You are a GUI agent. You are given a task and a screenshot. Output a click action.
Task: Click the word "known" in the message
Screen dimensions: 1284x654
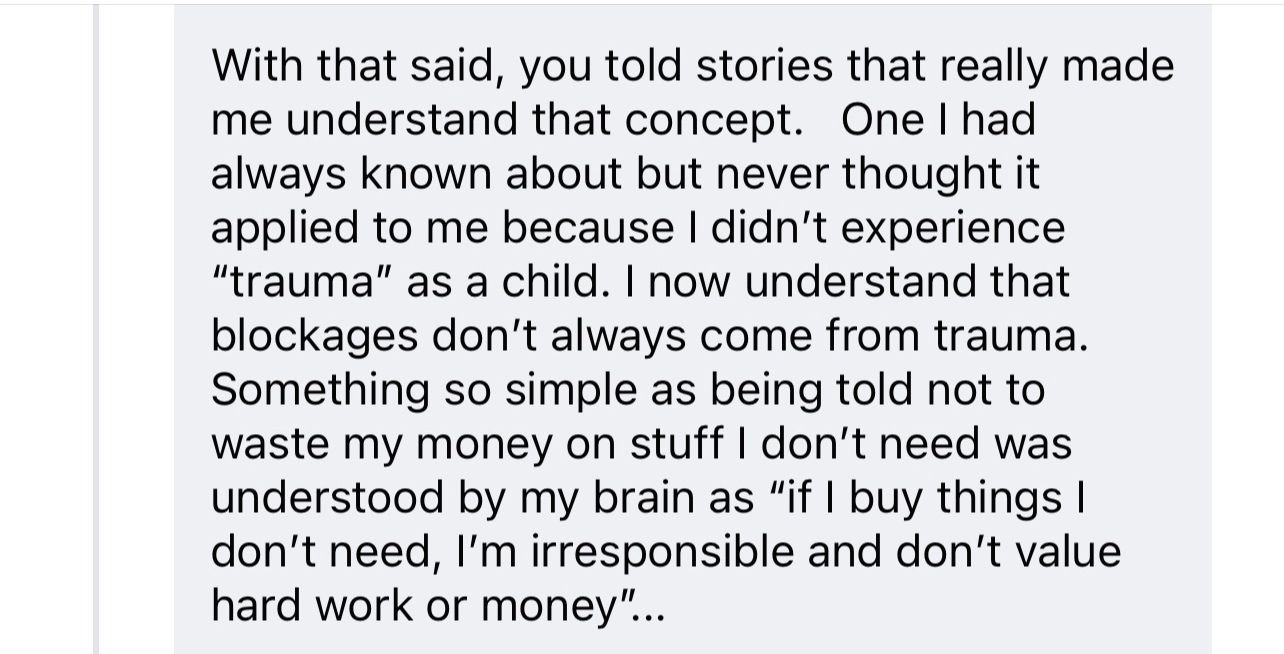(x=424, y=175)
